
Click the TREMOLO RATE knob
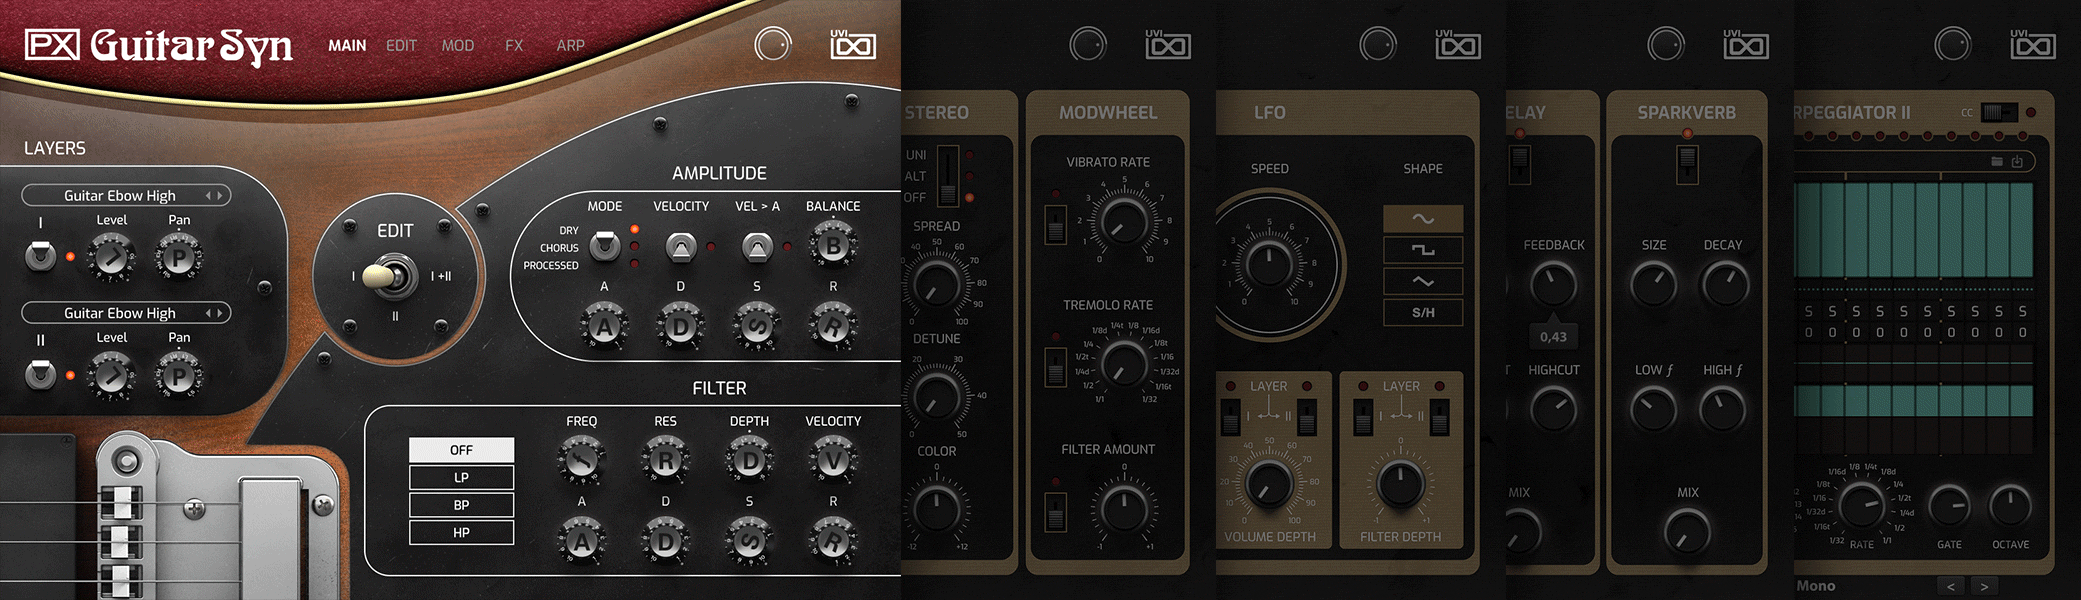pyautogui.click(x=1124, y=364)
